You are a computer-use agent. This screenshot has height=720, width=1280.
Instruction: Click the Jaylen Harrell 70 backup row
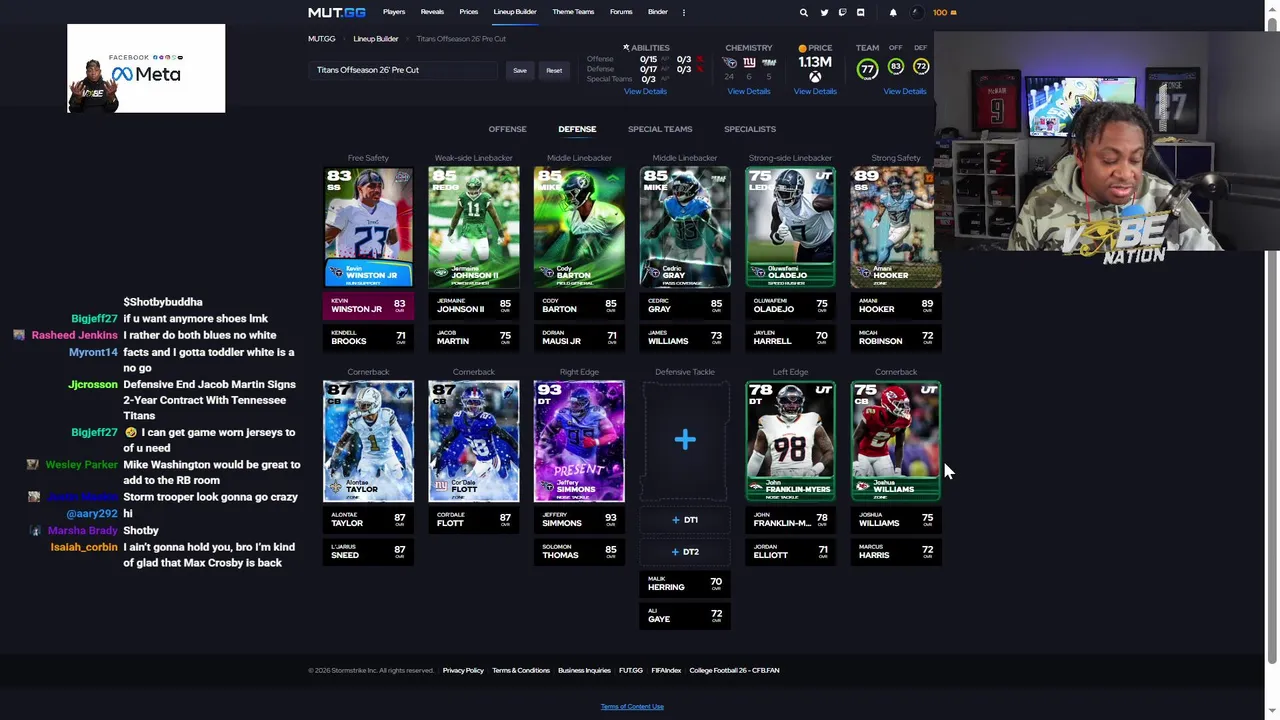point(790,337)
